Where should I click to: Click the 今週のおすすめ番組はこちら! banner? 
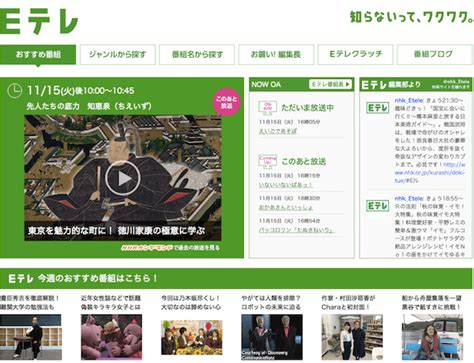point(236,278)
